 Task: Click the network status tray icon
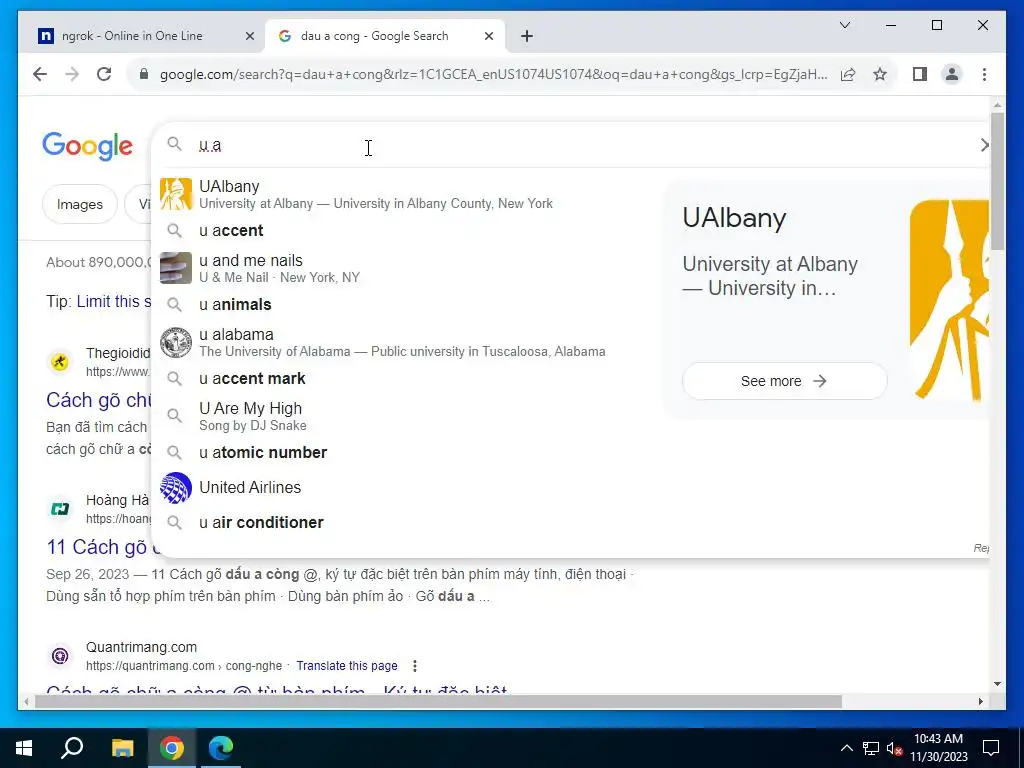[871, 748]
